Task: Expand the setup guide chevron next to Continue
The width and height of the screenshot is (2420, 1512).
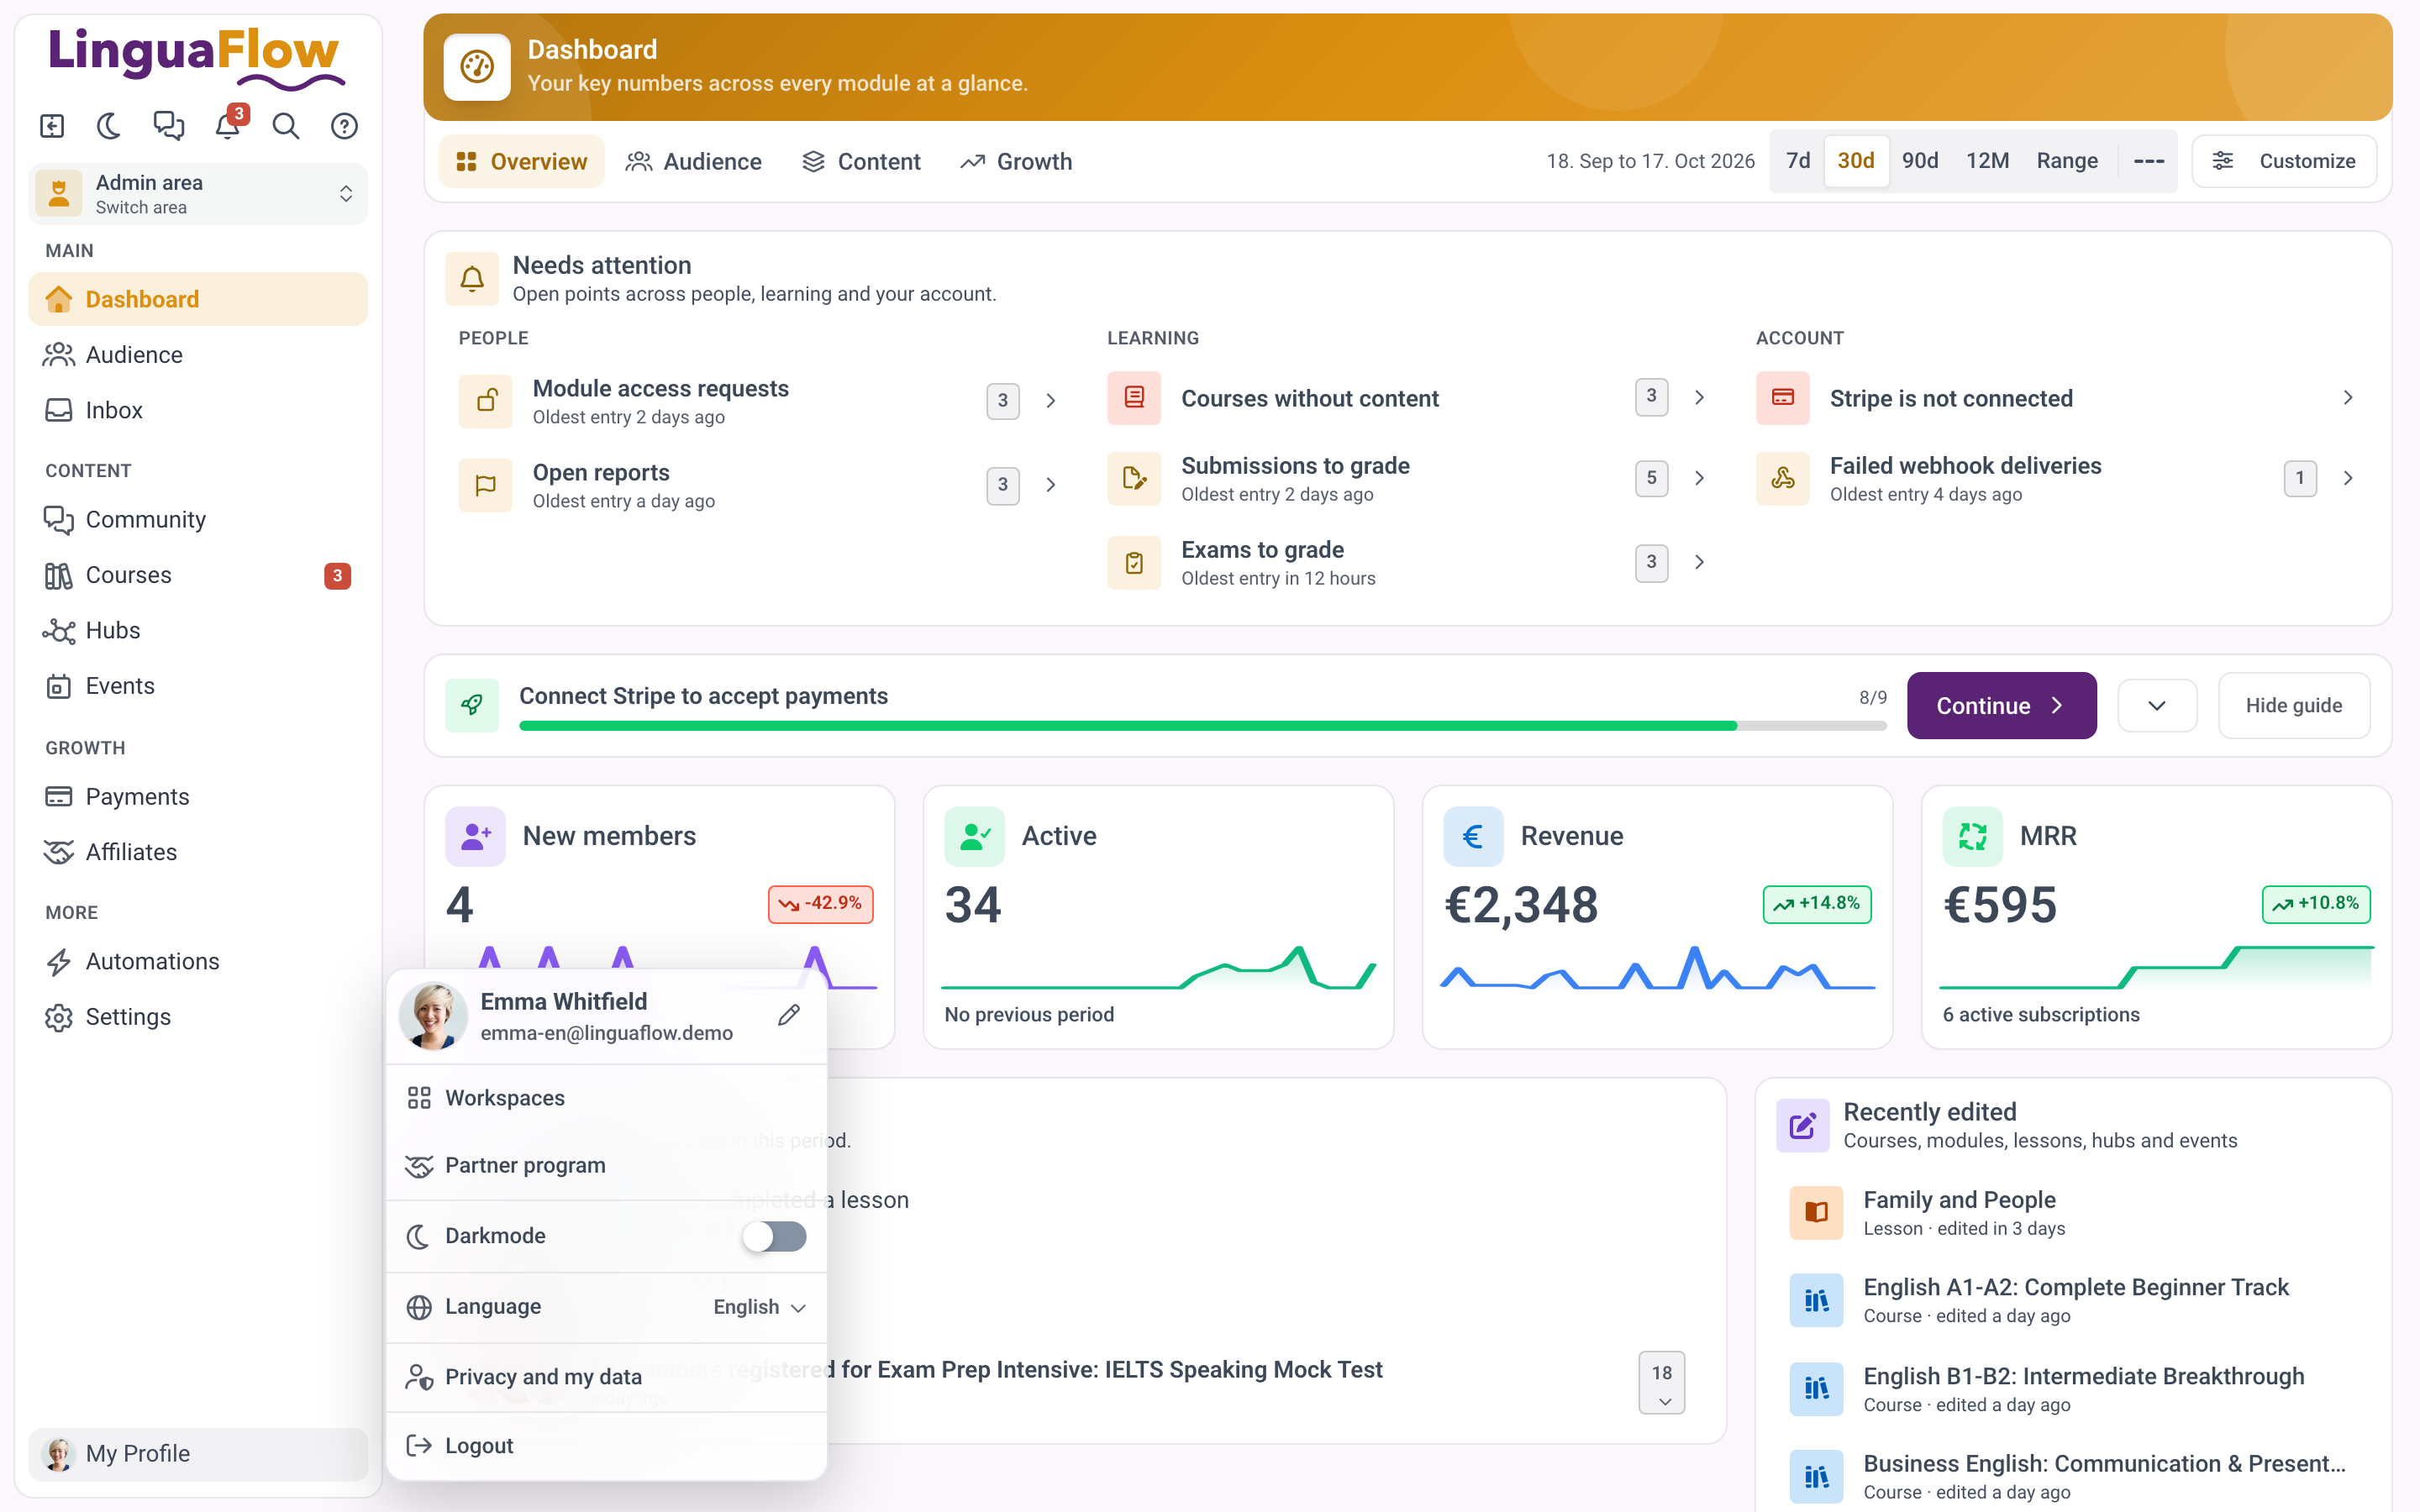Action: [2157, 706]
